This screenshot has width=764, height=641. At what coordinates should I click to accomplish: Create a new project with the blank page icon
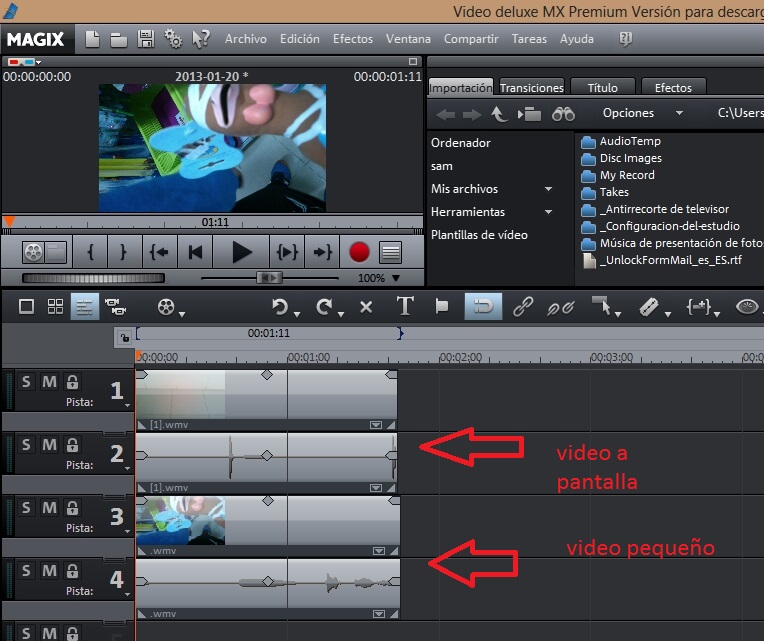[93, 39]
